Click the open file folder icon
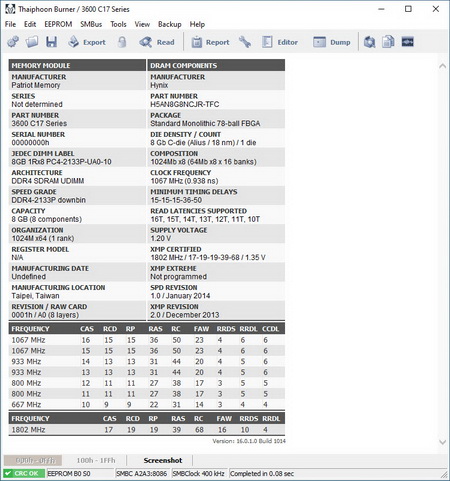The image size is (450, 481). [32, 42]
